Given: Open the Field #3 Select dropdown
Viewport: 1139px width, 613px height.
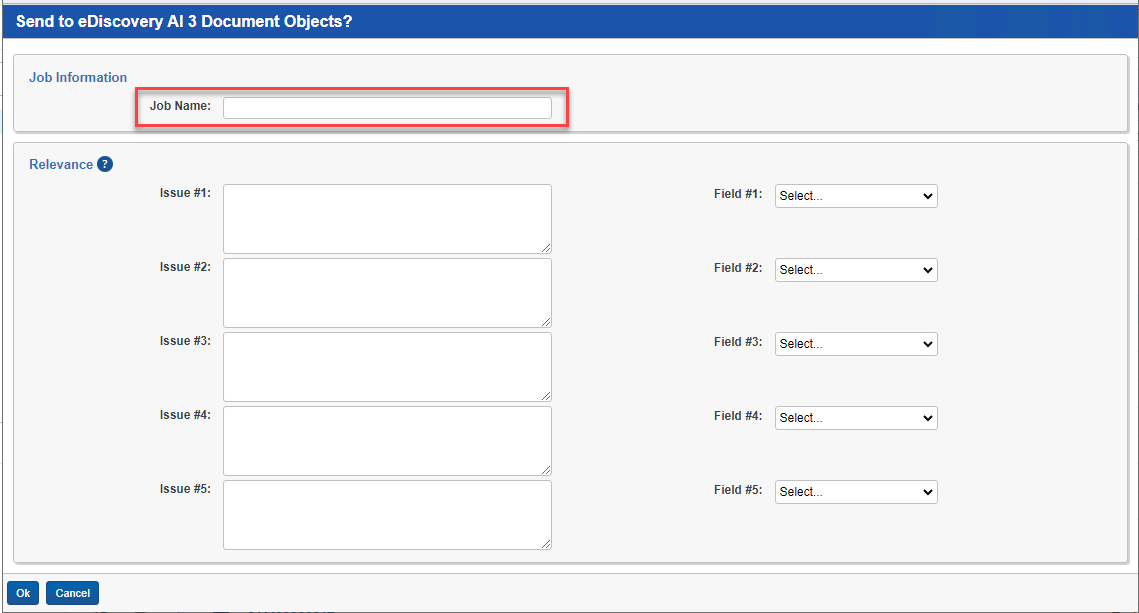Looking at the screenshot, I should 856,344.
